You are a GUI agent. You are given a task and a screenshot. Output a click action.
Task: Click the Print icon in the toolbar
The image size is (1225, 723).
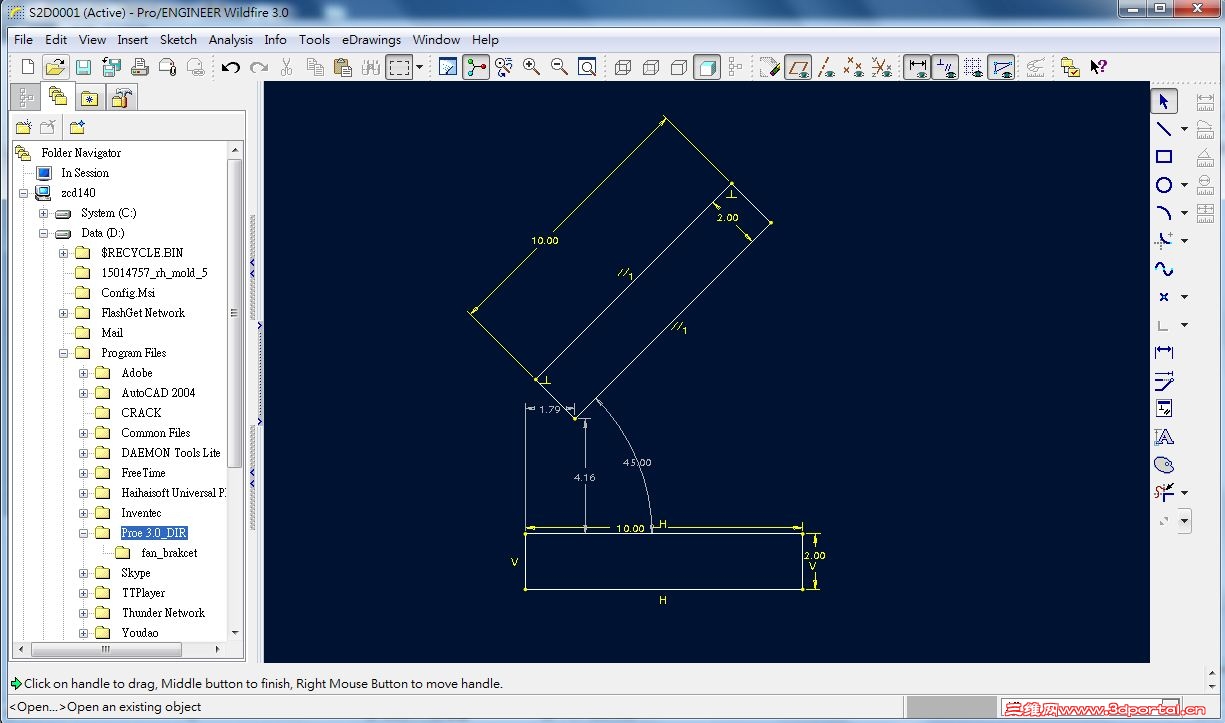tap(140, 67)
